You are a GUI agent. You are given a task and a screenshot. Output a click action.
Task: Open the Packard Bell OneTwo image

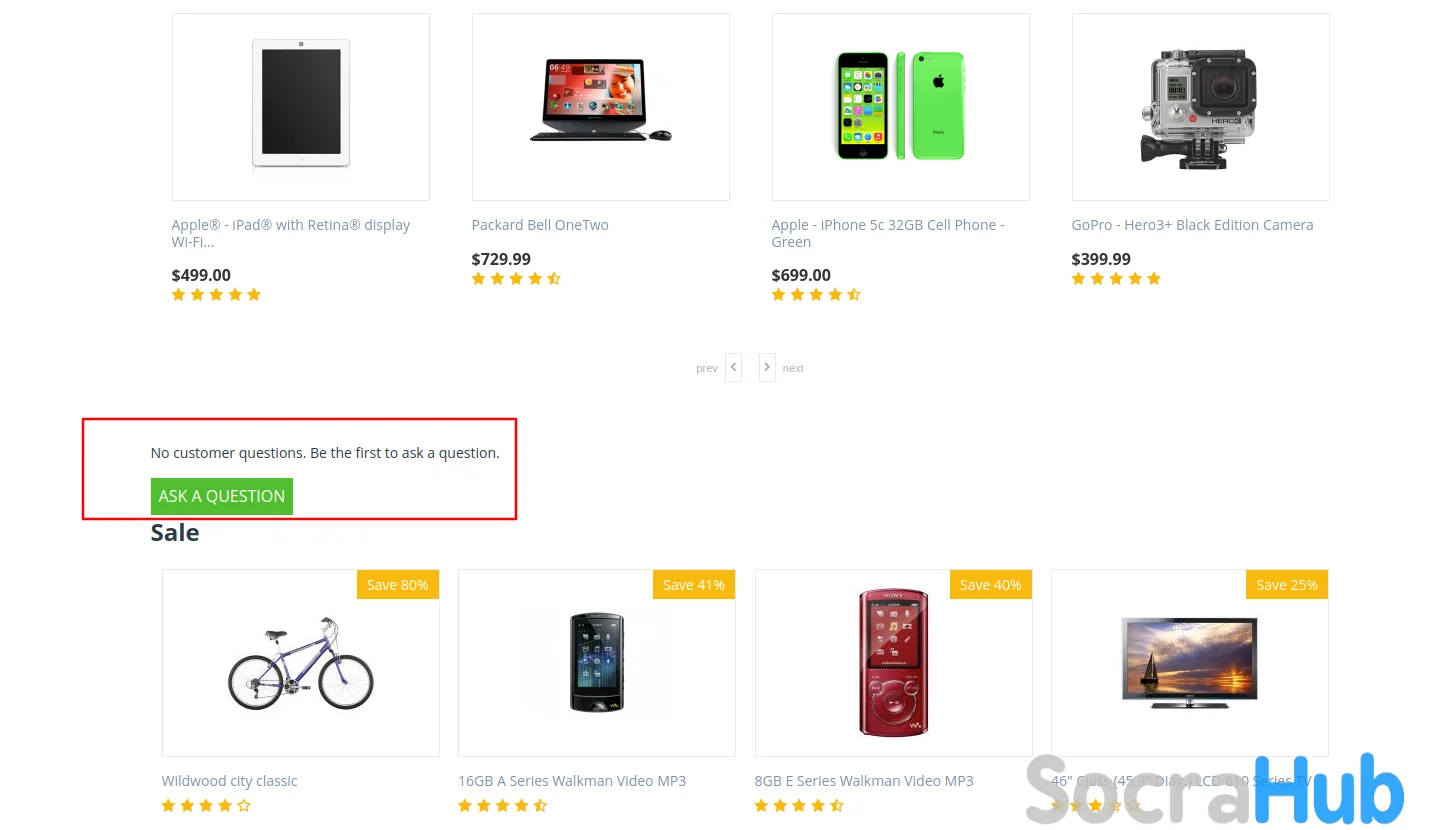[600, 103]
